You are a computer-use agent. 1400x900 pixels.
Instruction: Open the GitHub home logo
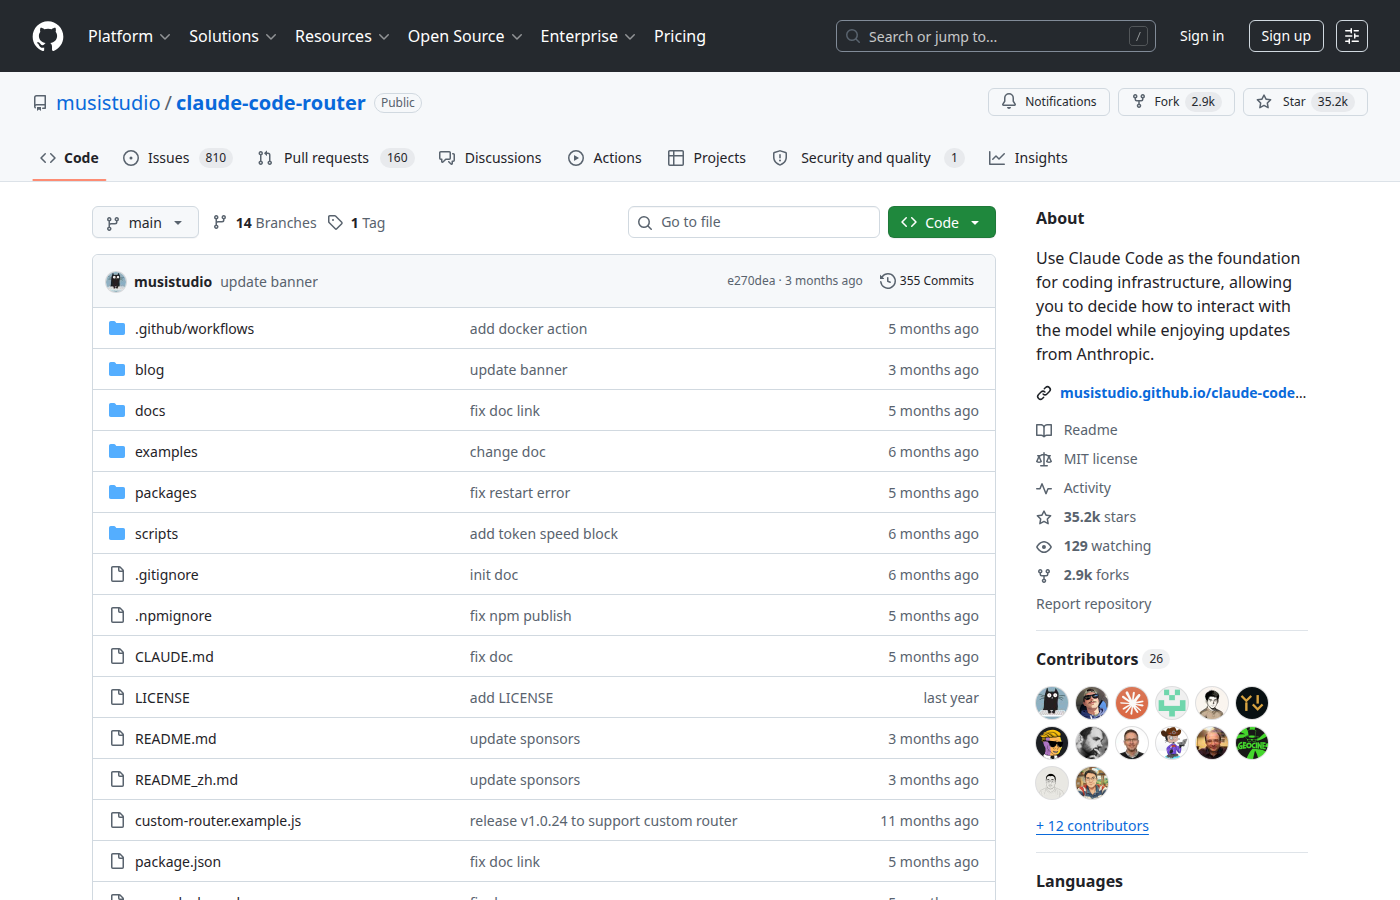pyautogui.click(x=48, y=36)
